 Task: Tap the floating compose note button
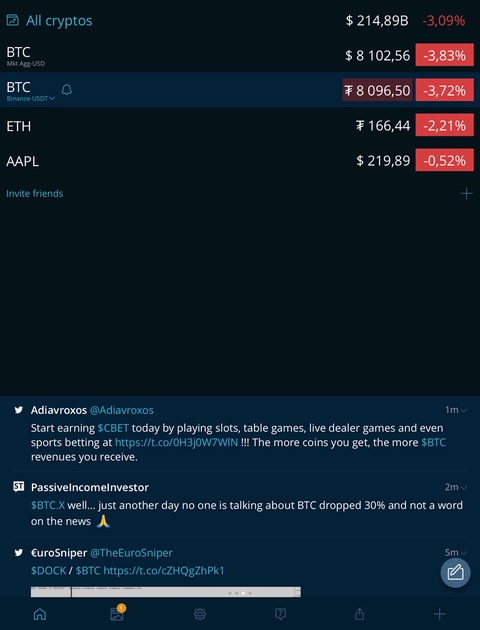click(455, 573)
